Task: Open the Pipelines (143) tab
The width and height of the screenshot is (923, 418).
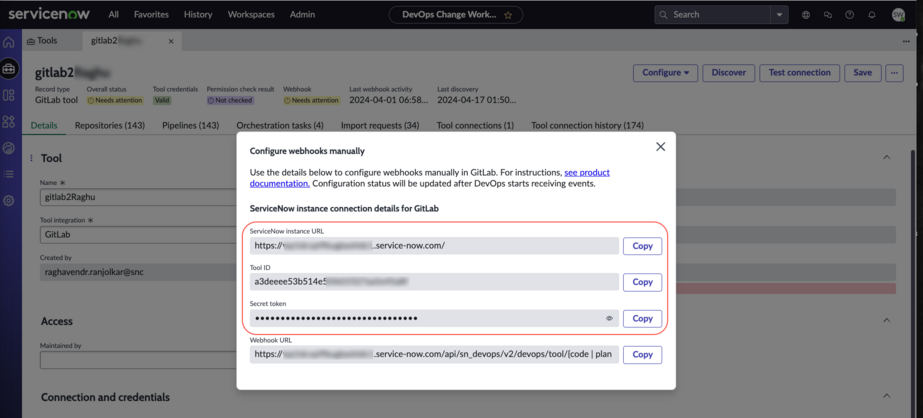Action: (191, 125)
